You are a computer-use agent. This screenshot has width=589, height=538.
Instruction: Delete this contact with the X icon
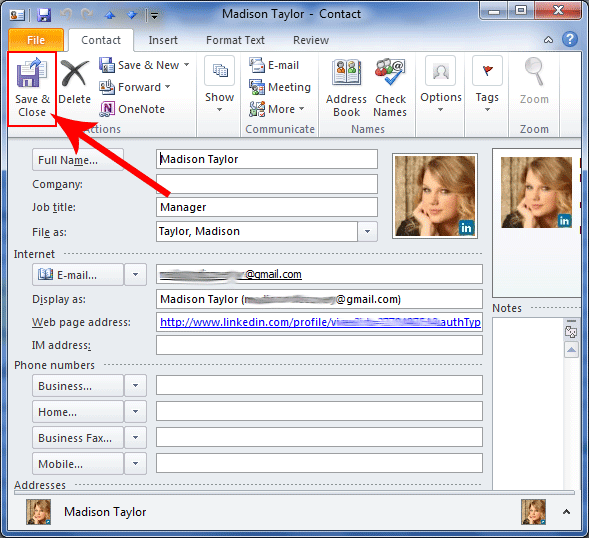tap(74, 82)
